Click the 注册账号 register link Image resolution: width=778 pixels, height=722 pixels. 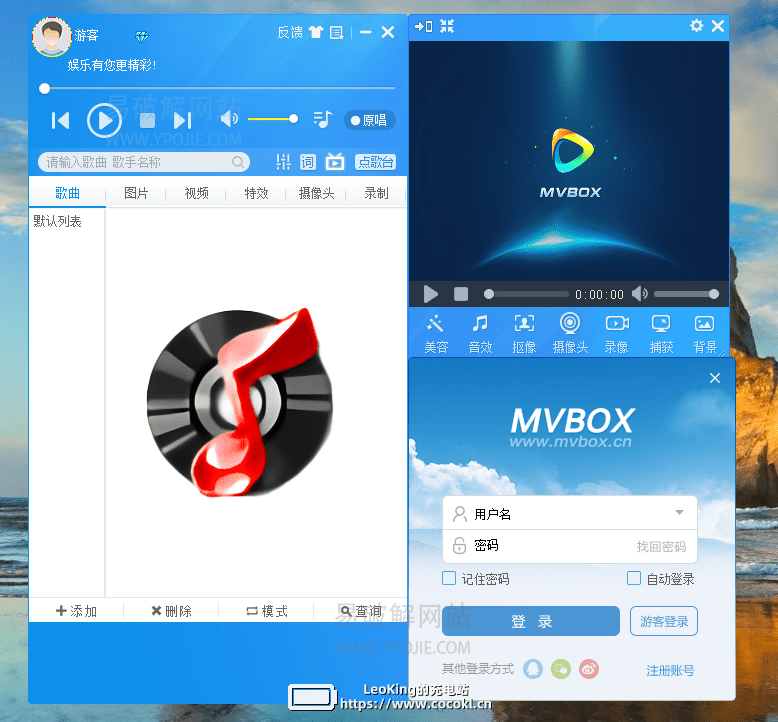coord(670,670)
